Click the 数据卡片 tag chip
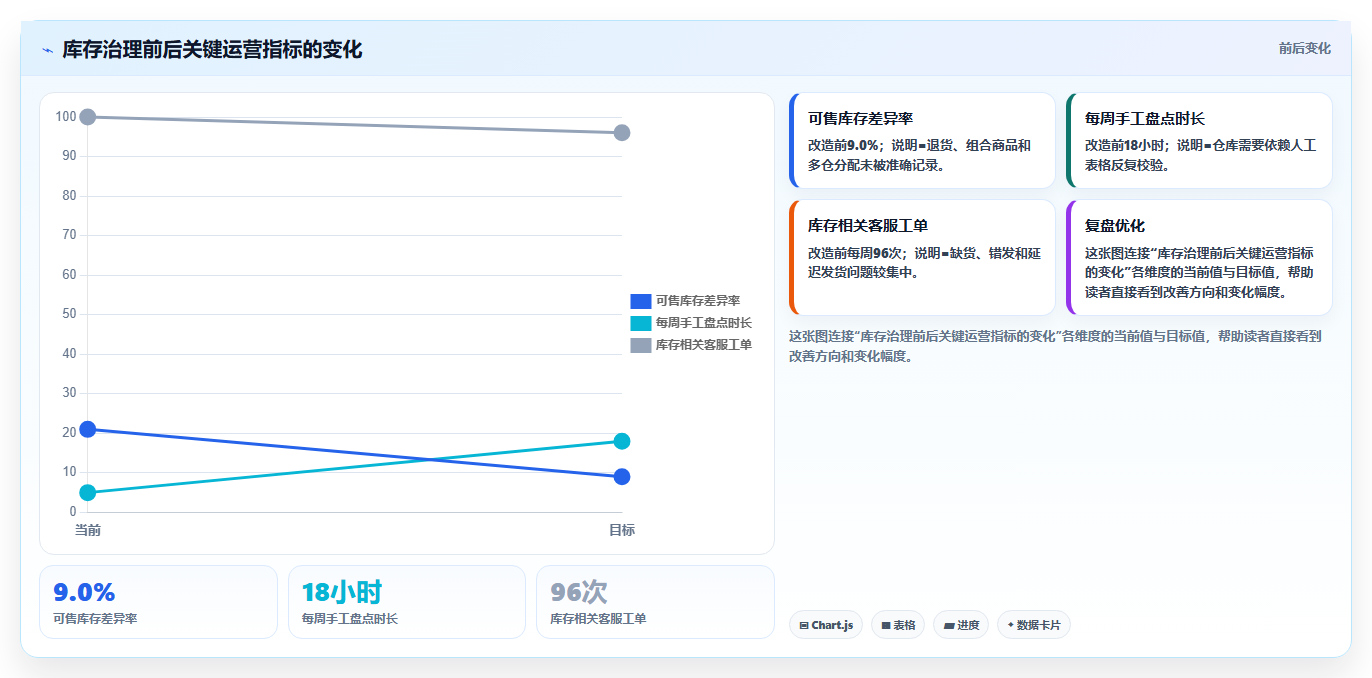The image size is (1372, 678). (x=1034, y=625)
